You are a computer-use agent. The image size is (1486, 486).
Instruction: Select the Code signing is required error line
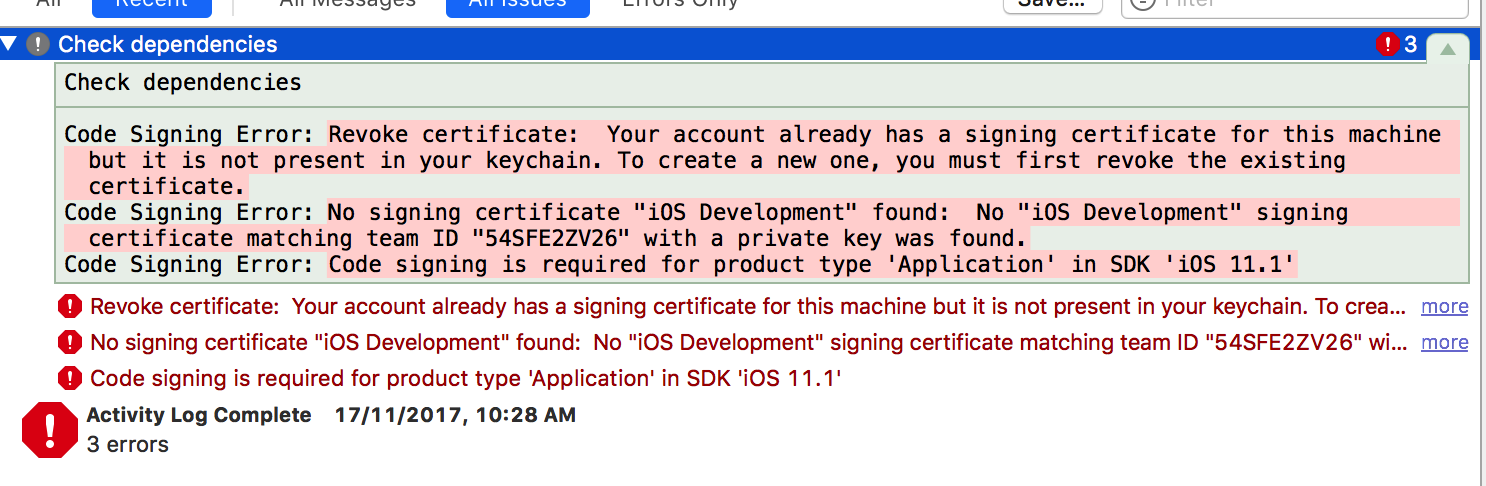(x=465, y=378)
